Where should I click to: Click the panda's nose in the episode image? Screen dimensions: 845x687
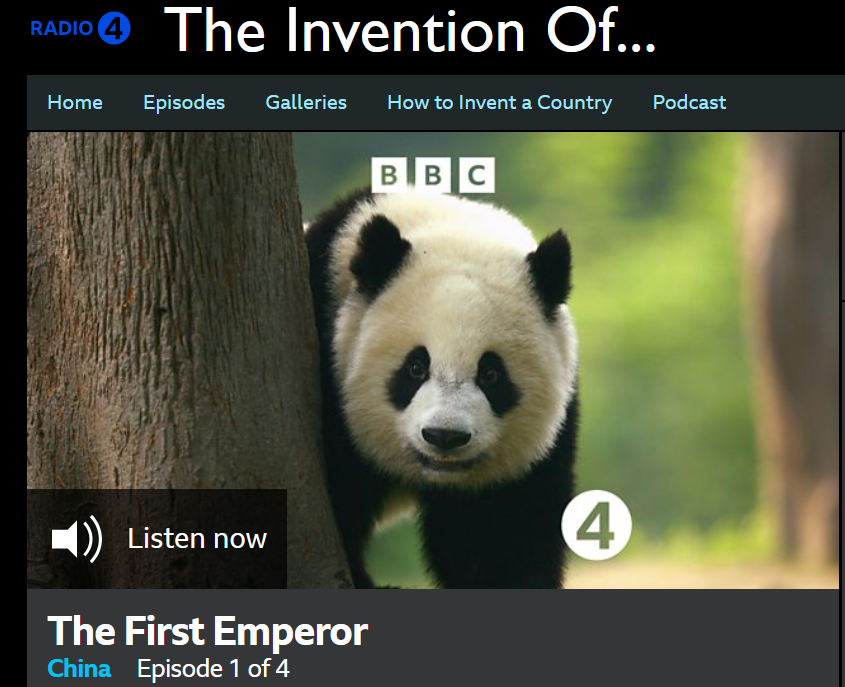446,438
